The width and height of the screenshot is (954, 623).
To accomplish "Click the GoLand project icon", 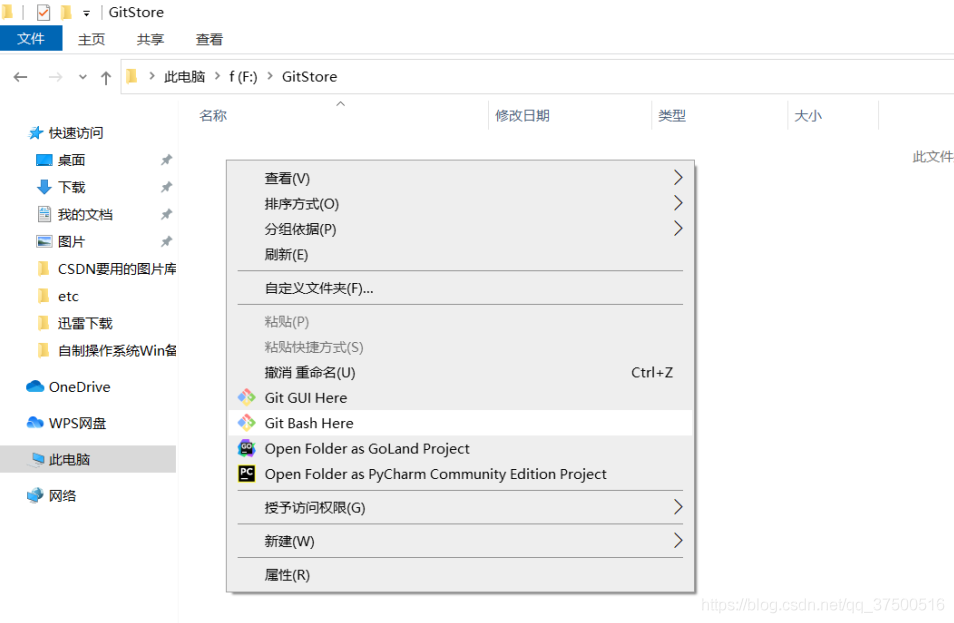I will (246, 448).
